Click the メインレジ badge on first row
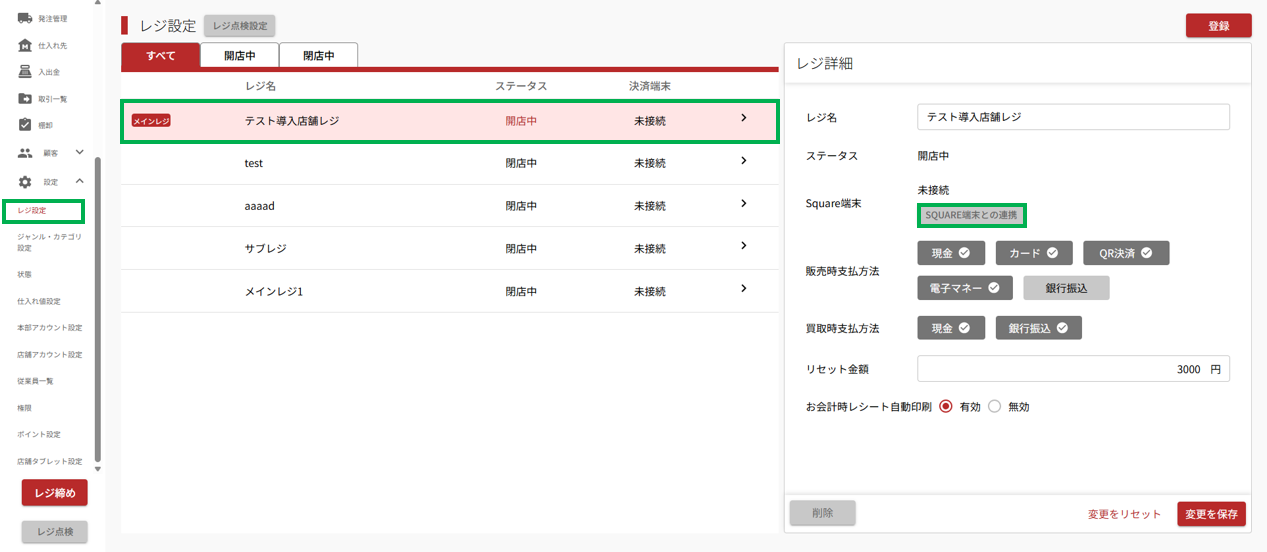Viewport: 1267px width, 552px height. [151, 121]
